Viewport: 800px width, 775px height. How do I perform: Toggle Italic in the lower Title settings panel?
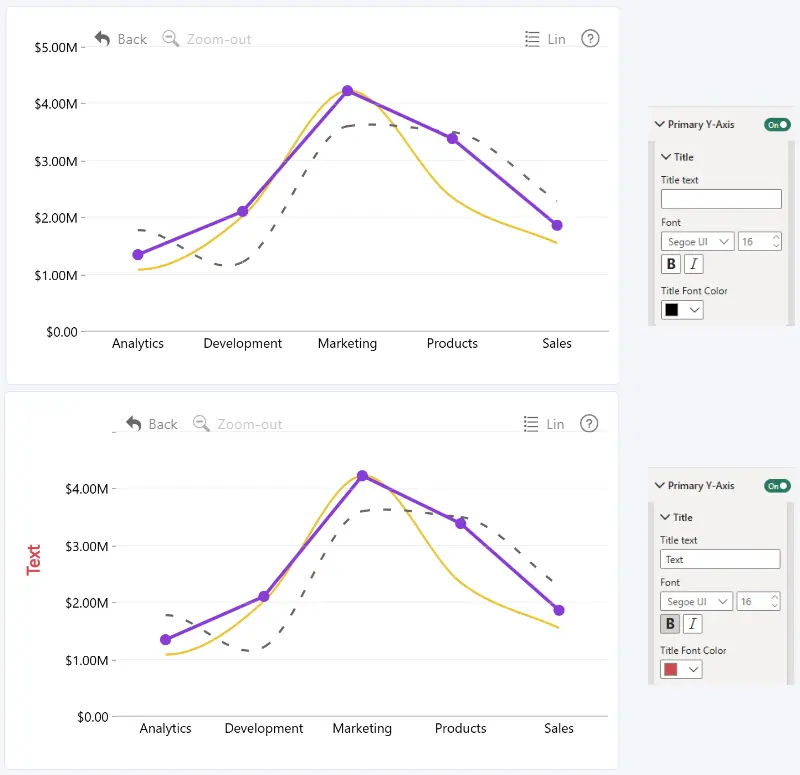coord(692,623)
